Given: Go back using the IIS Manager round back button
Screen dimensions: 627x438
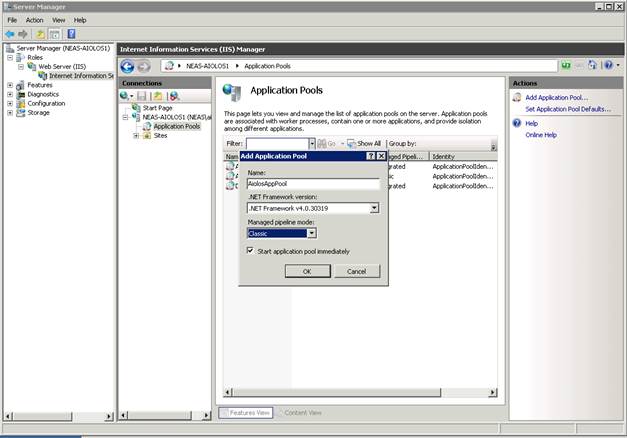Looking at the screenshot, I should [x=127, y=66].
